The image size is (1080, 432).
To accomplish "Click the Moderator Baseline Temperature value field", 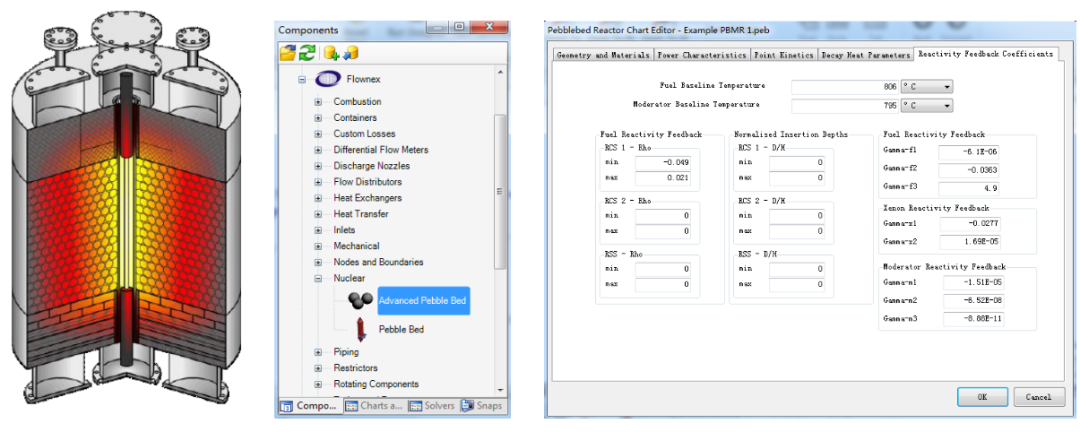I will click(x=846, y=105).
